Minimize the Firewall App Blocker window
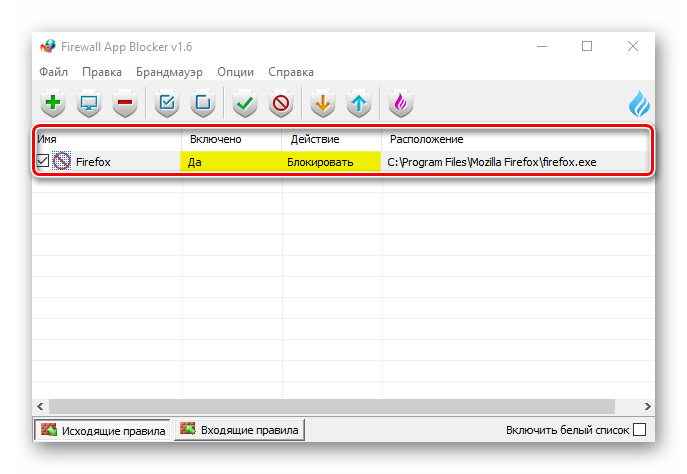Viewport: 687px width, 474px height. [542, 46]
